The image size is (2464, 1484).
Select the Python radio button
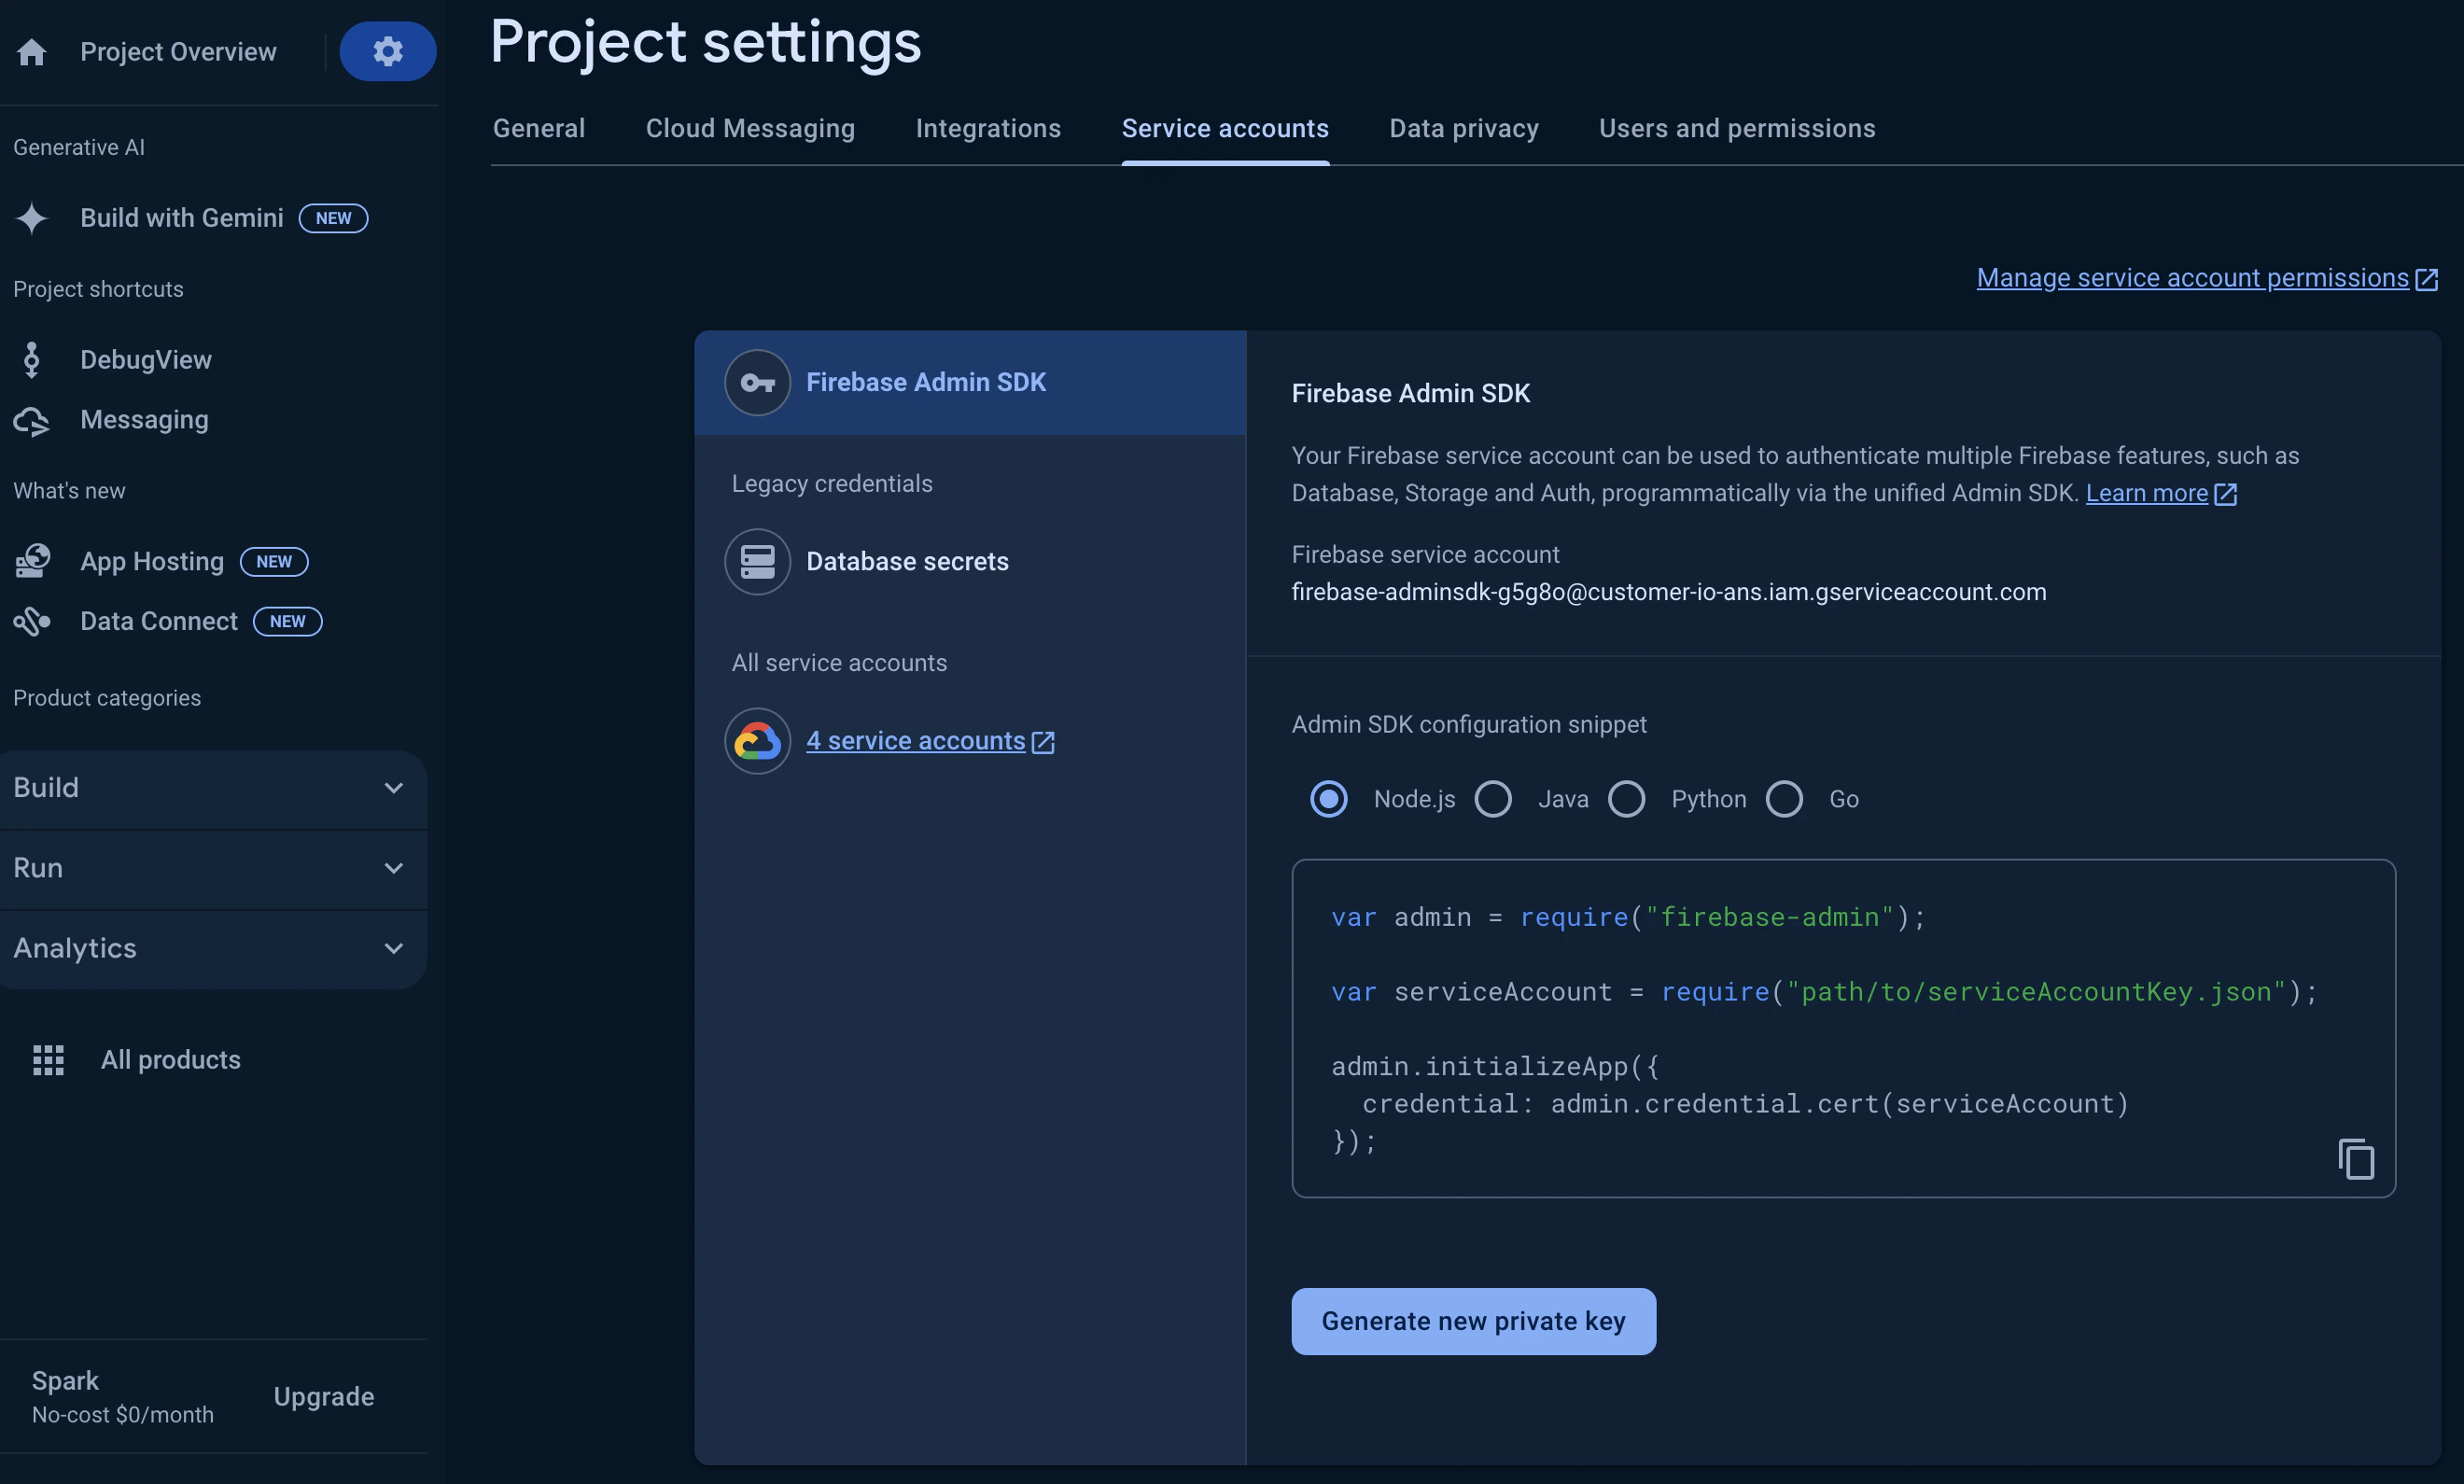1626,799
